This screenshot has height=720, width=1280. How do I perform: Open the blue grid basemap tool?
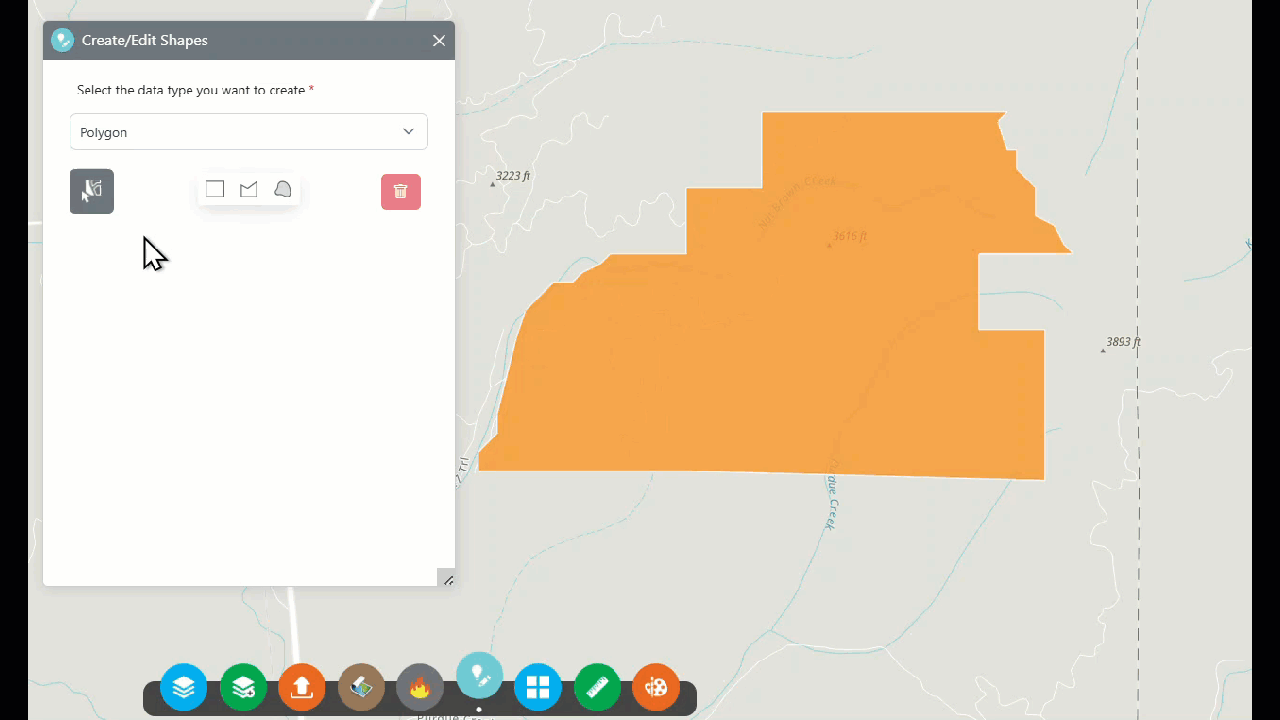click(x=538, y=687)
